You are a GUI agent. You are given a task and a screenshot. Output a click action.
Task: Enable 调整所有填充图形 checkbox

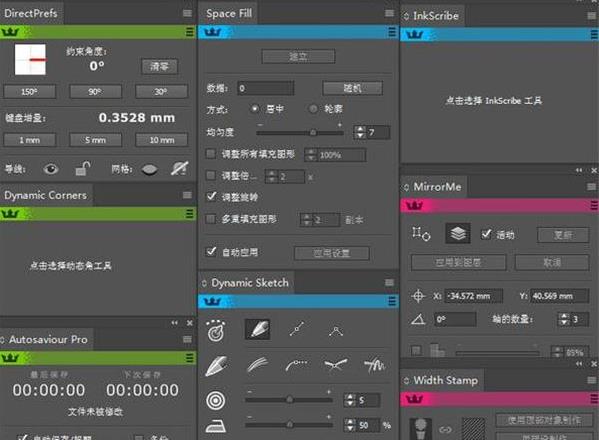[x=210, y=154]
